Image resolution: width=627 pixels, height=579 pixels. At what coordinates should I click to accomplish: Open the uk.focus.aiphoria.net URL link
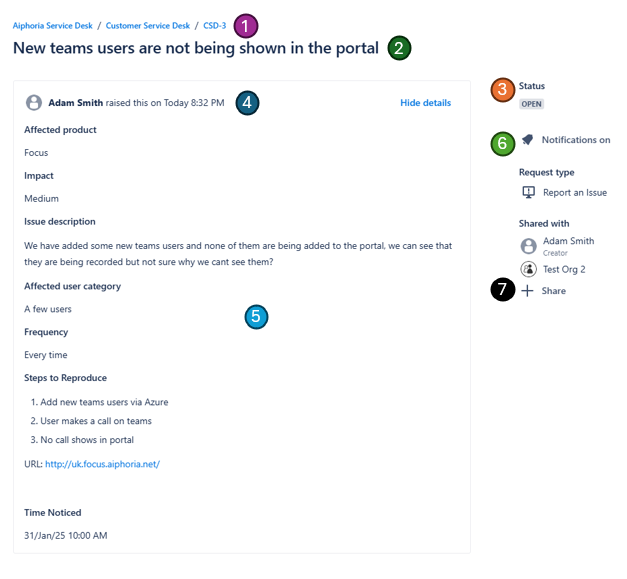tap(102, 464)
